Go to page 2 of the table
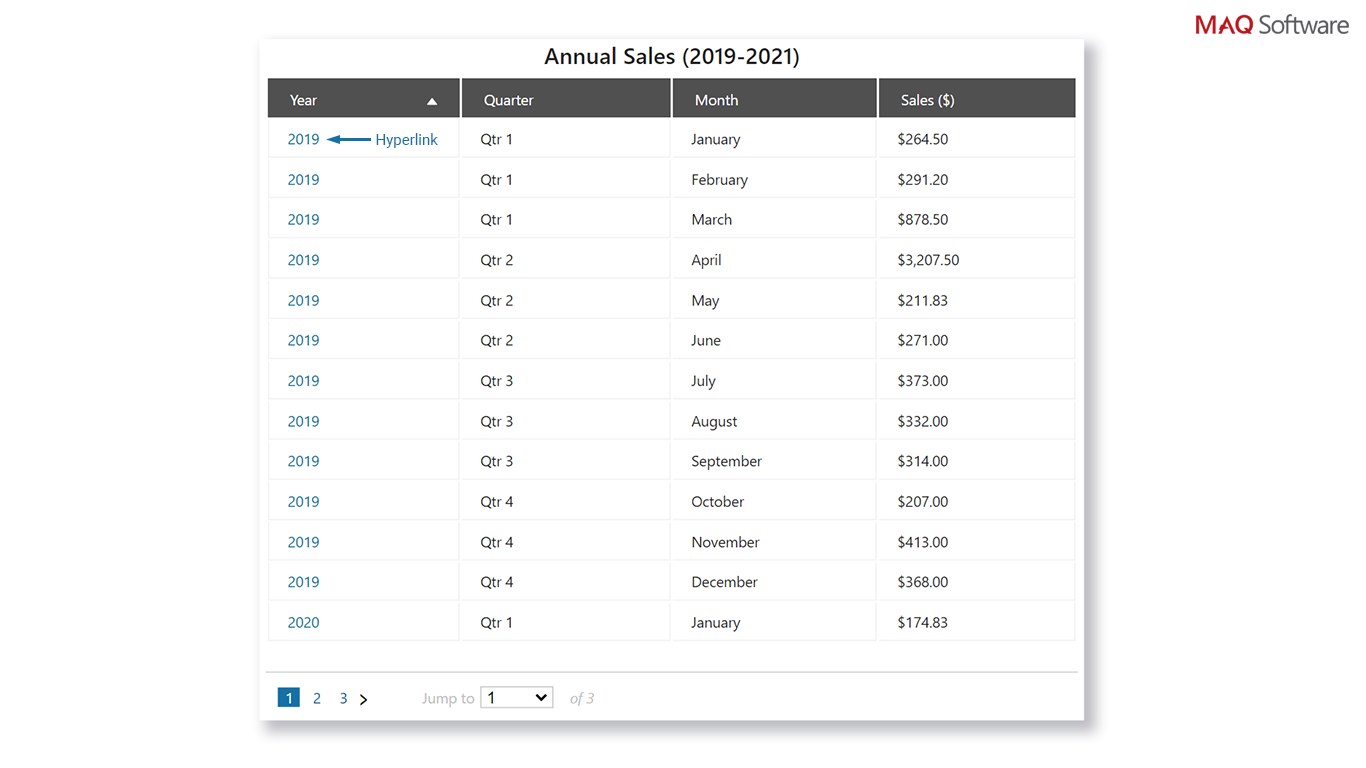The width and height of the screenshot is (1366, 768). coord(316,698)
